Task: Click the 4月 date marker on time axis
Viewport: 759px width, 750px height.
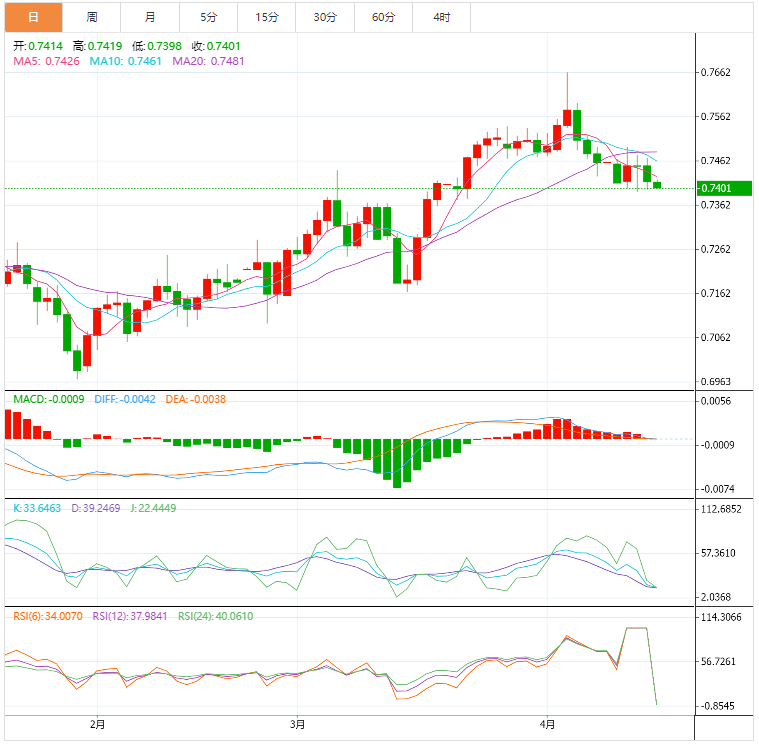Action: click(546, 723)
